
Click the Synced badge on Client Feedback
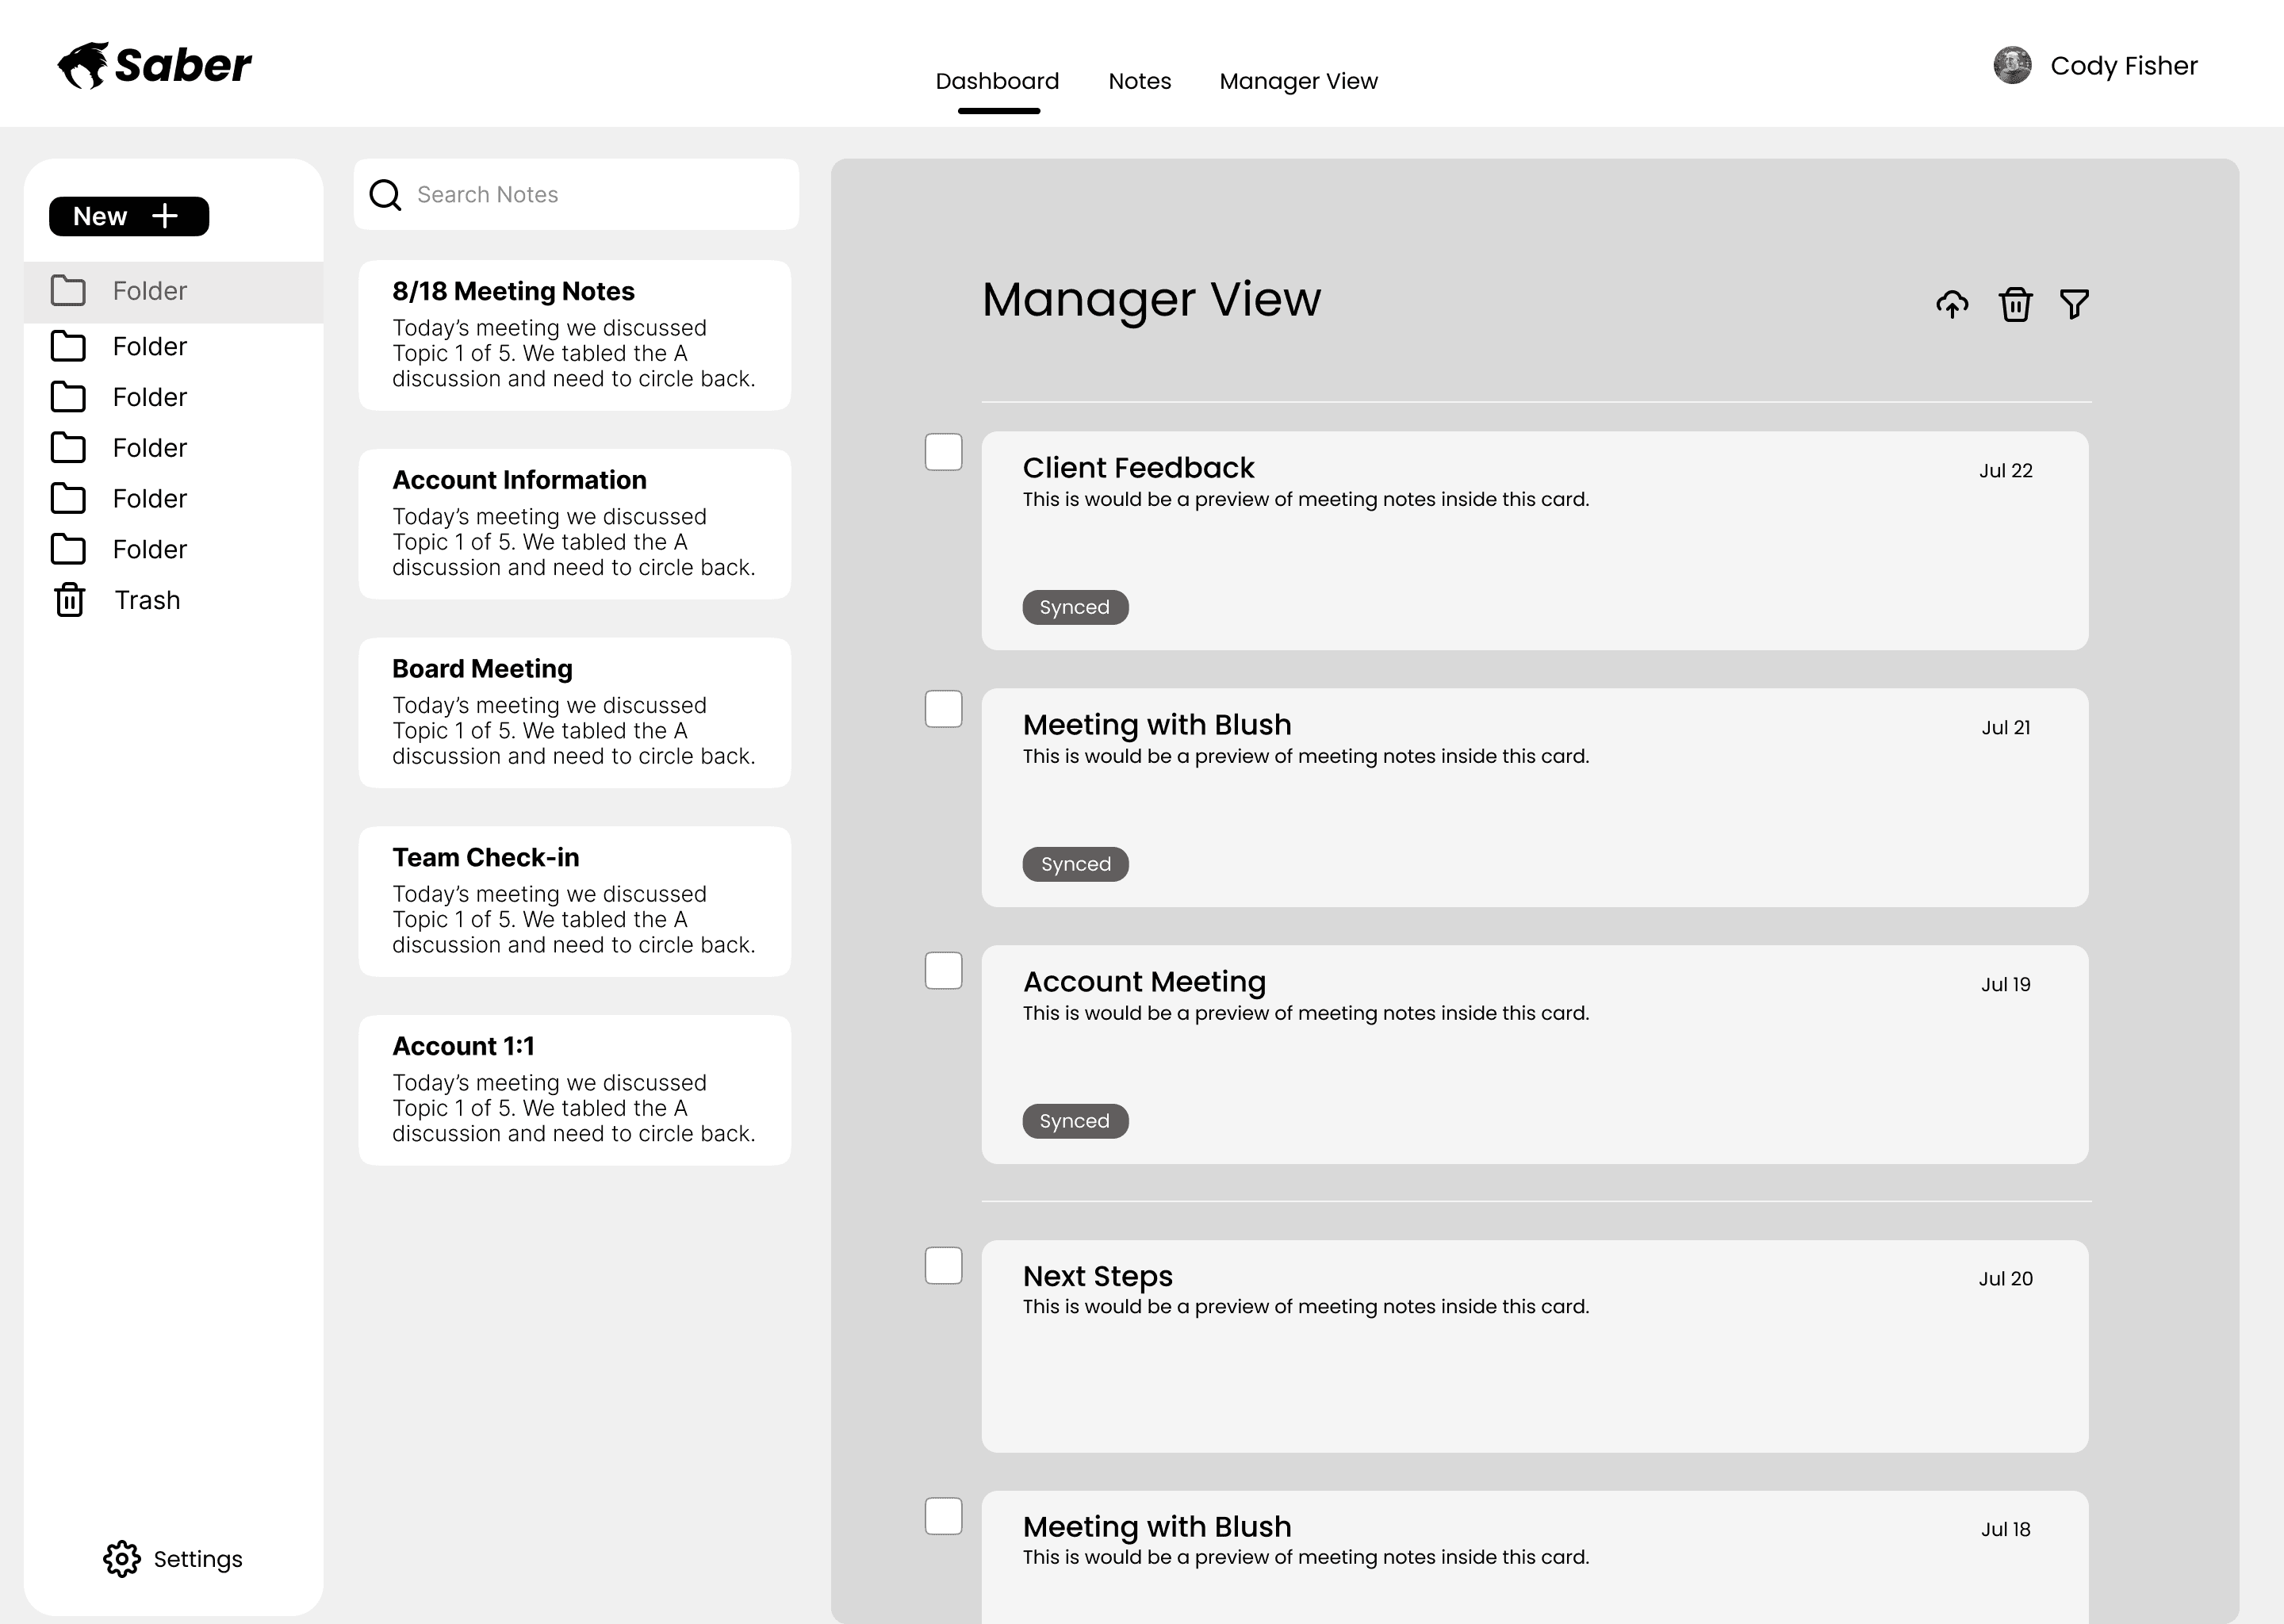point(1074,607)
